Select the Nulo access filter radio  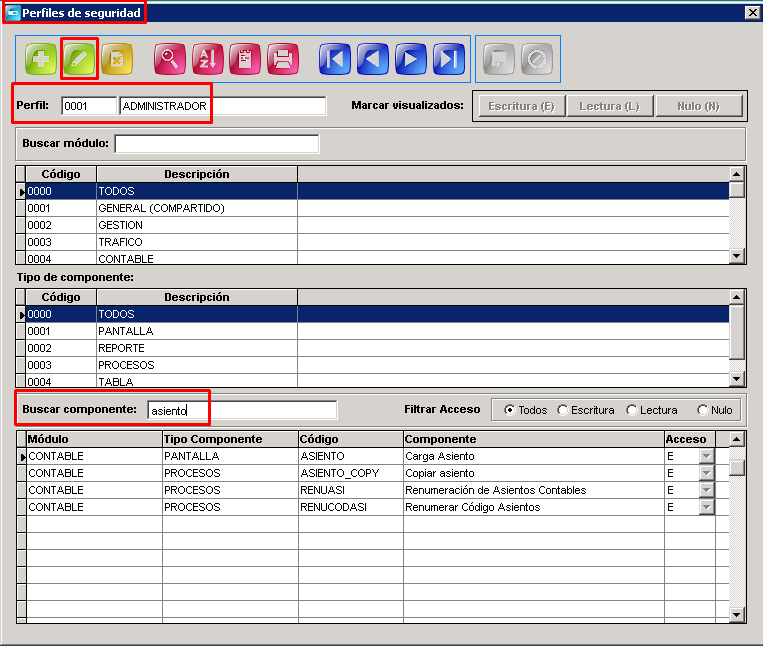coord(703,410)
